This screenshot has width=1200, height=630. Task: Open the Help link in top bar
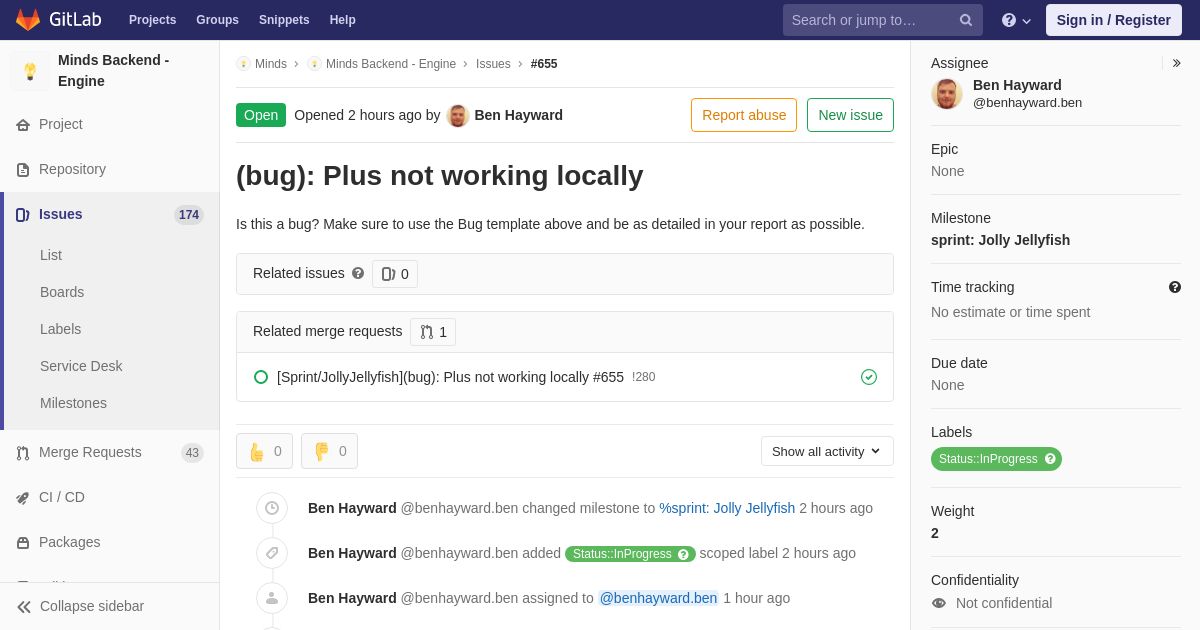343,20
